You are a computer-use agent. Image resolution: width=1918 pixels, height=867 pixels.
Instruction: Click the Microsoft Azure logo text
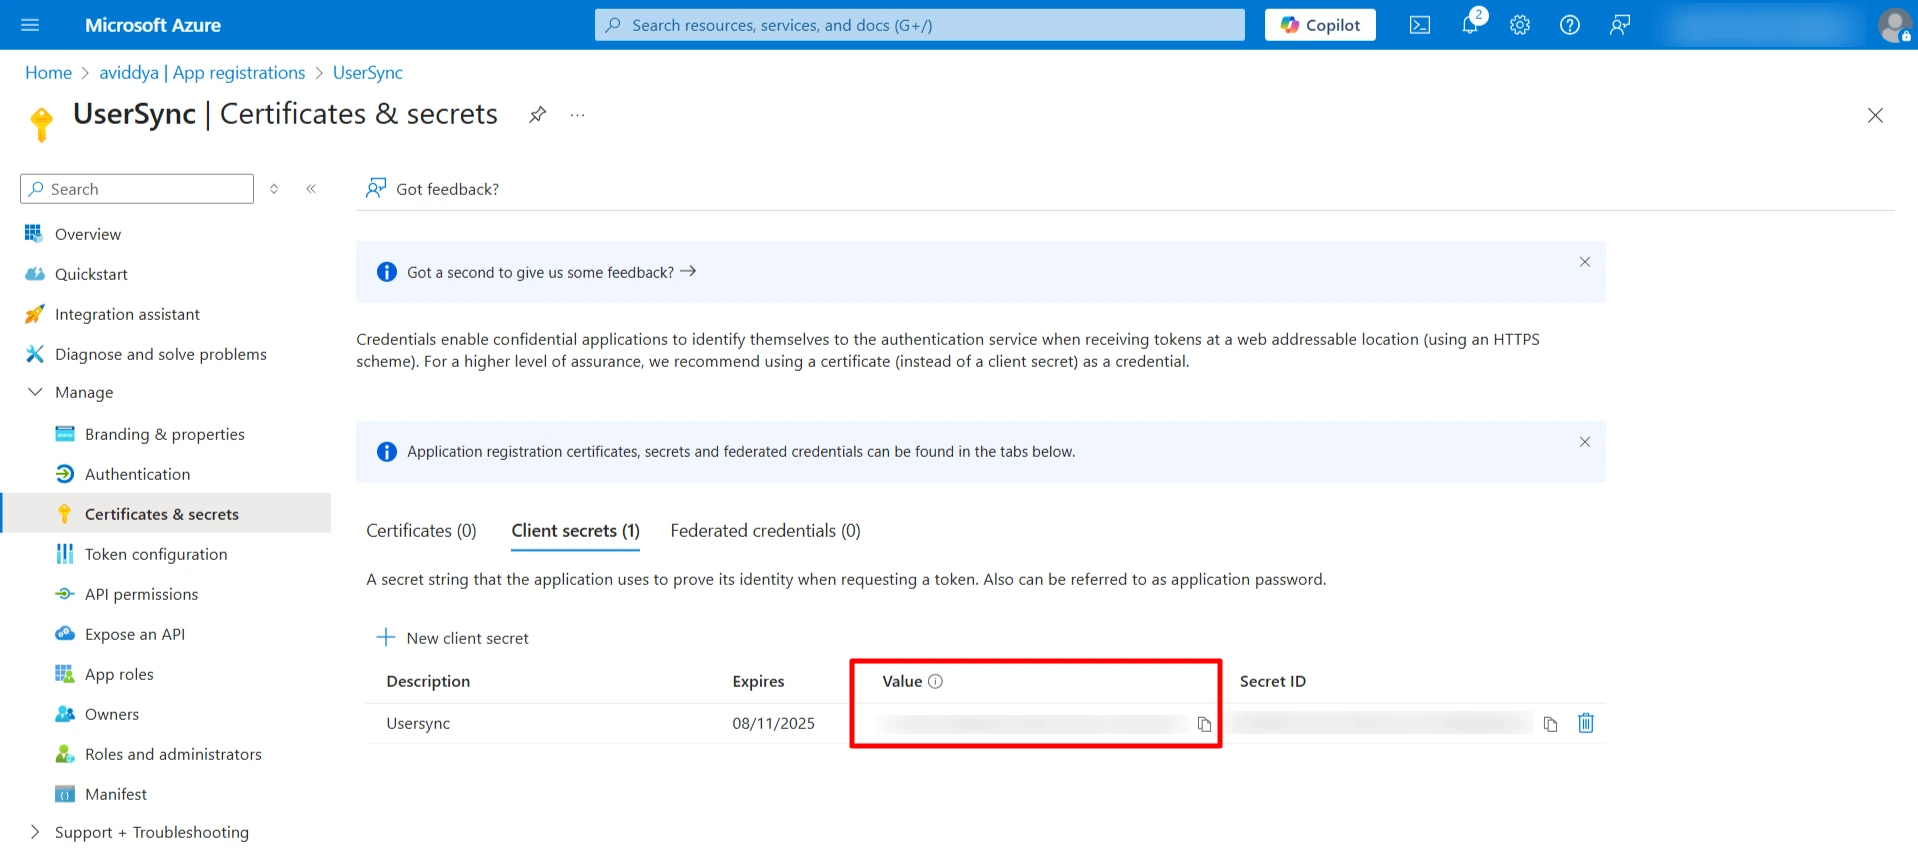(153, 25)
